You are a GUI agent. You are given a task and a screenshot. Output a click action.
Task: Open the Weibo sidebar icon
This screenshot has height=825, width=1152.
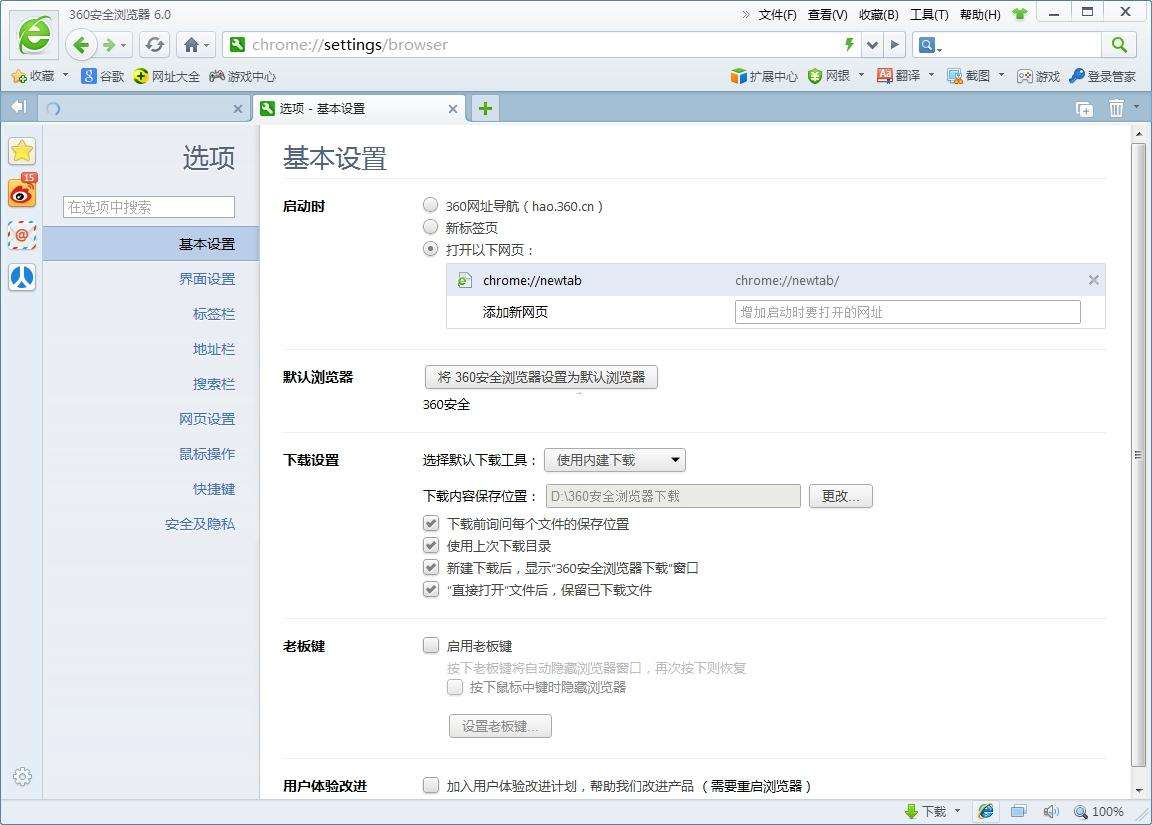click(22, 192)
